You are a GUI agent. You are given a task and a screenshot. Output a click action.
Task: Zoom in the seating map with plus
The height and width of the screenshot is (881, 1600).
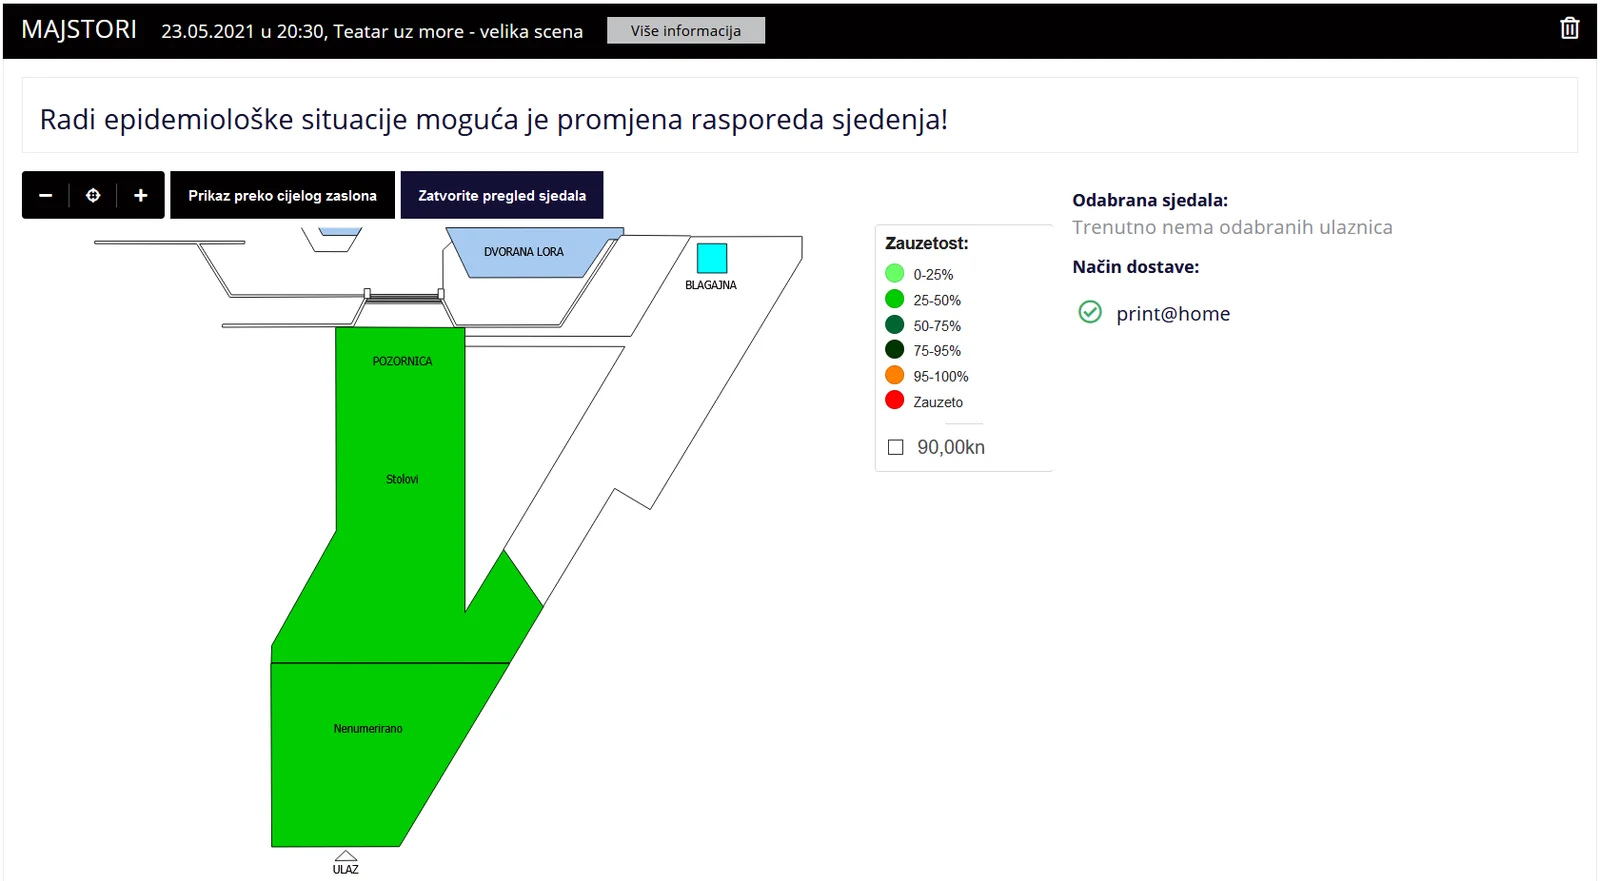click(x=141, y=196)
